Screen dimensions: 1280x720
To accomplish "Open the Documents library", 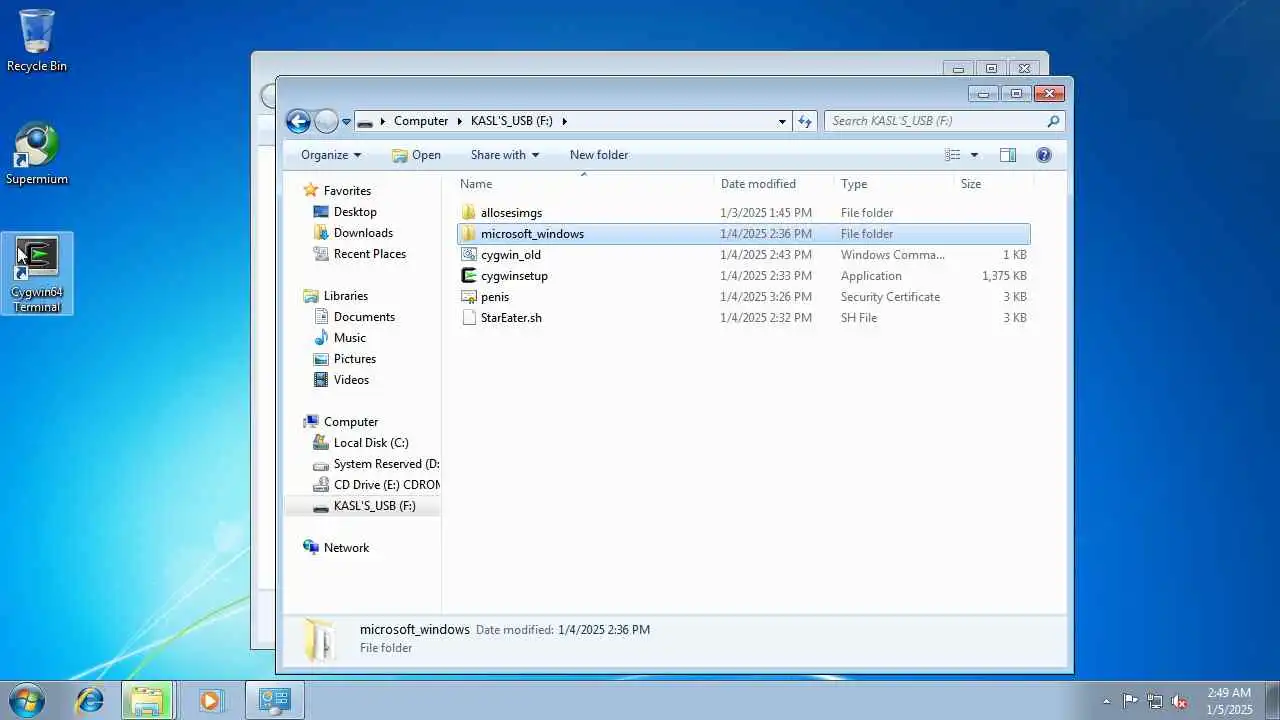I will [364, 317].
